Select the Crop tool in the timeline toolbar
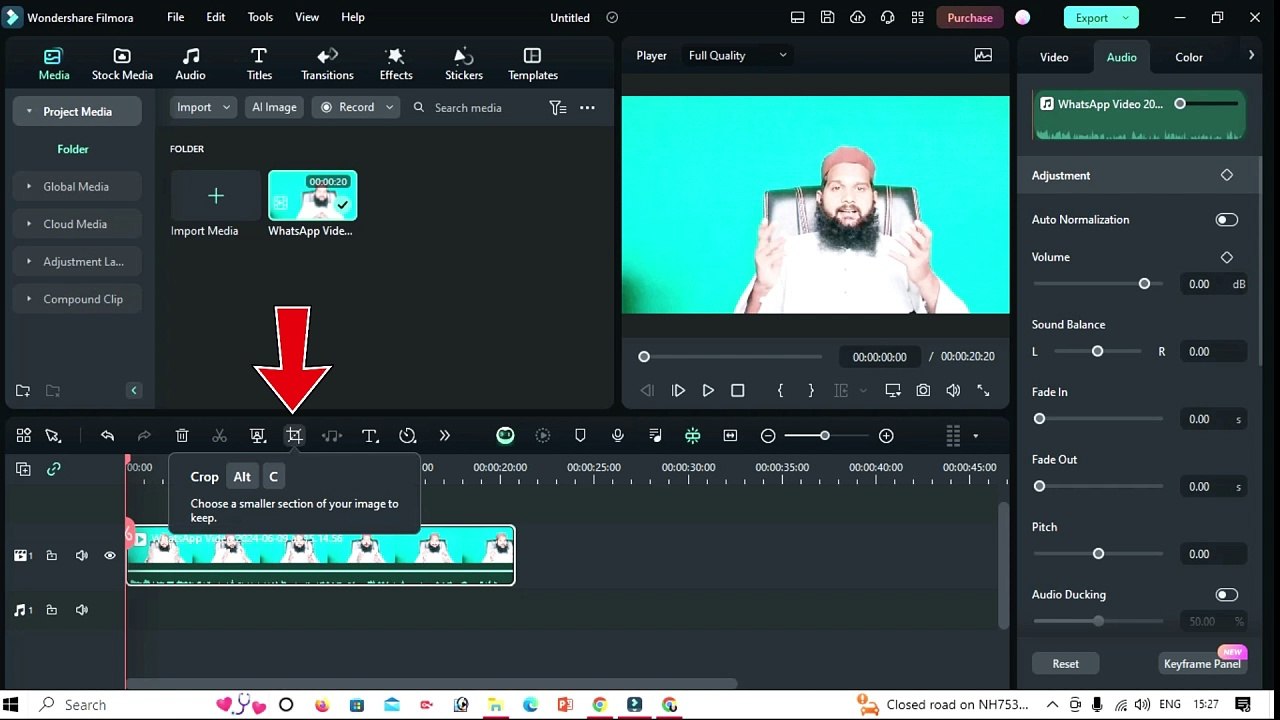Screen dimensions: 1280x720 pos(294,435)
